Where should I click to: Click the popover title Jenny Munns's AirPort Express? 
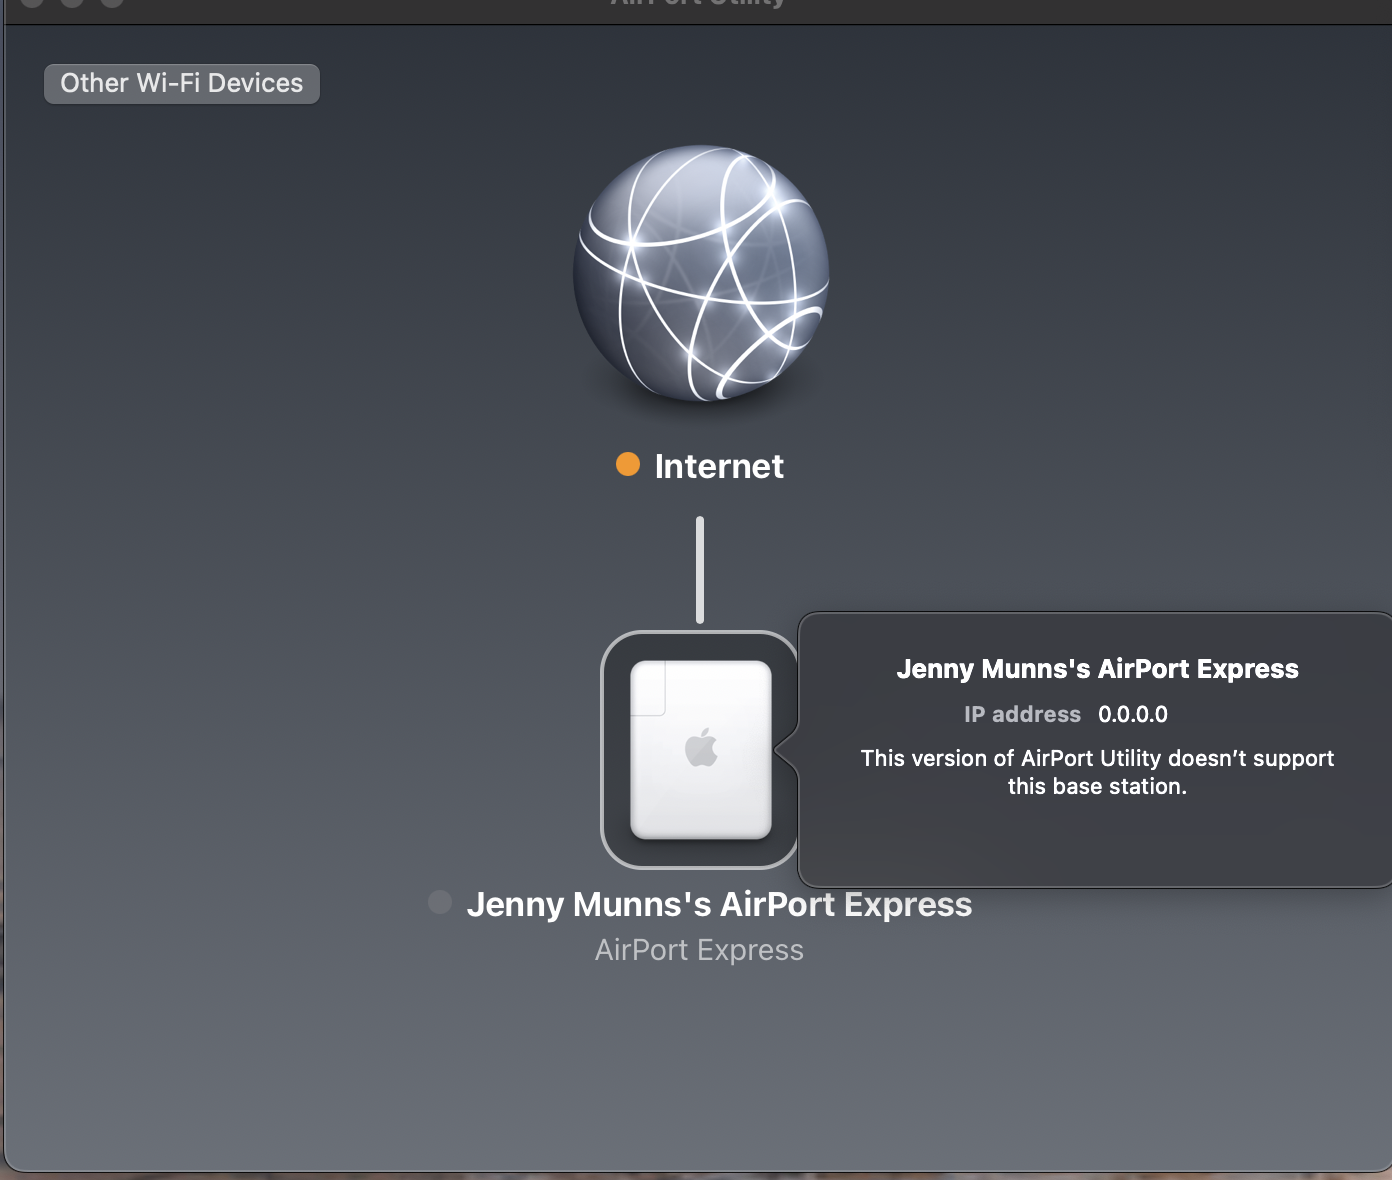coord(1097,669)
